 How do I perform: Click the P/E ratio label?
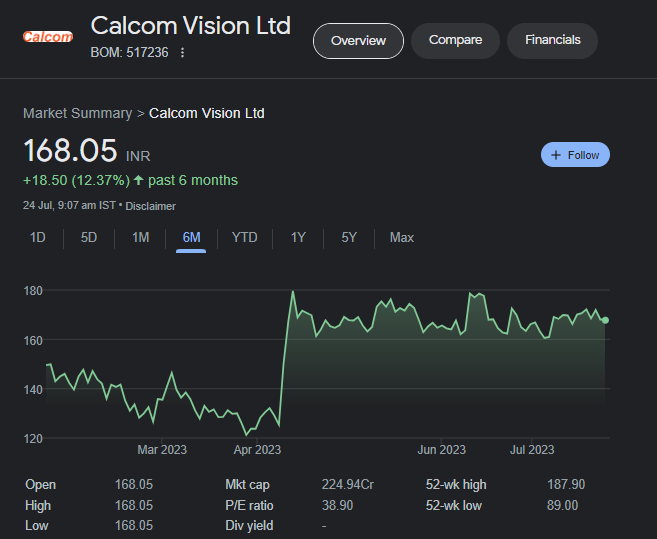(x=249, y=505)
